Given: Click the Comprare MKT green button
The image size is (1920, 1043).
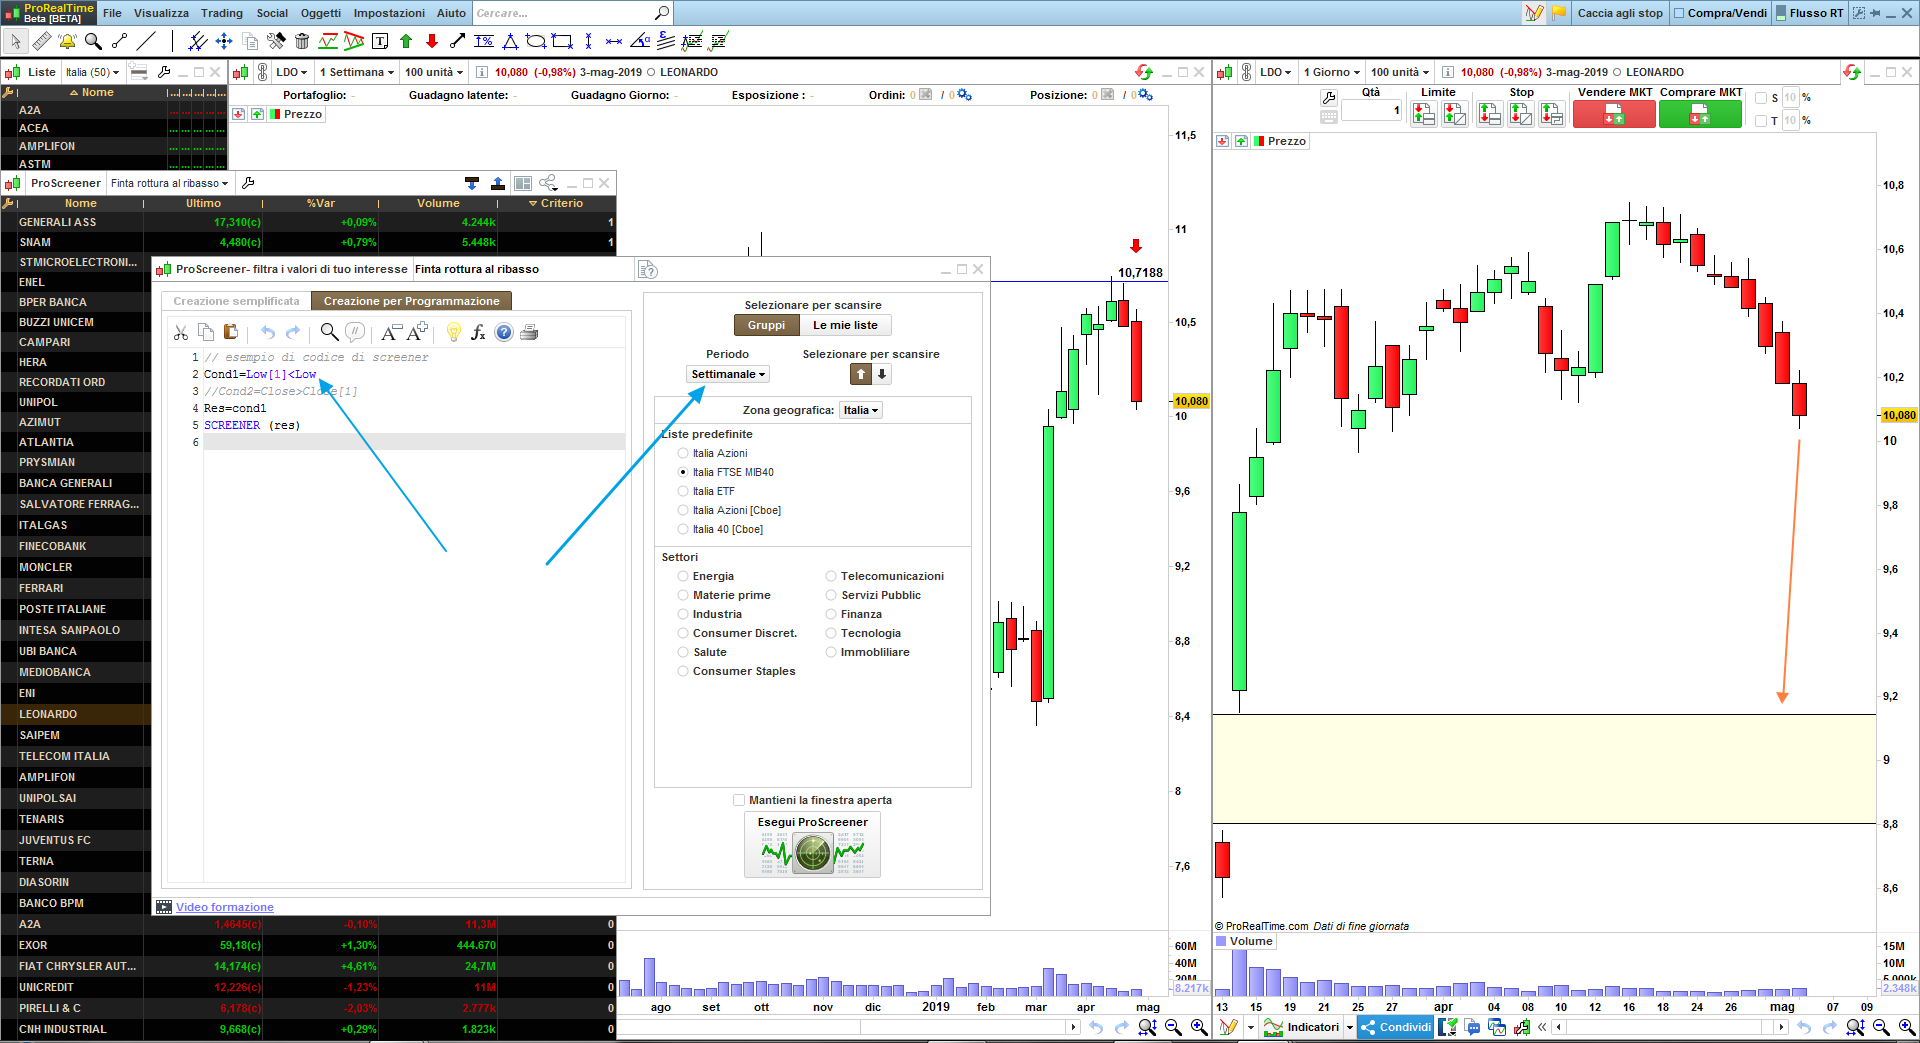Looking at the screenshot, I should coord(1700,114).
